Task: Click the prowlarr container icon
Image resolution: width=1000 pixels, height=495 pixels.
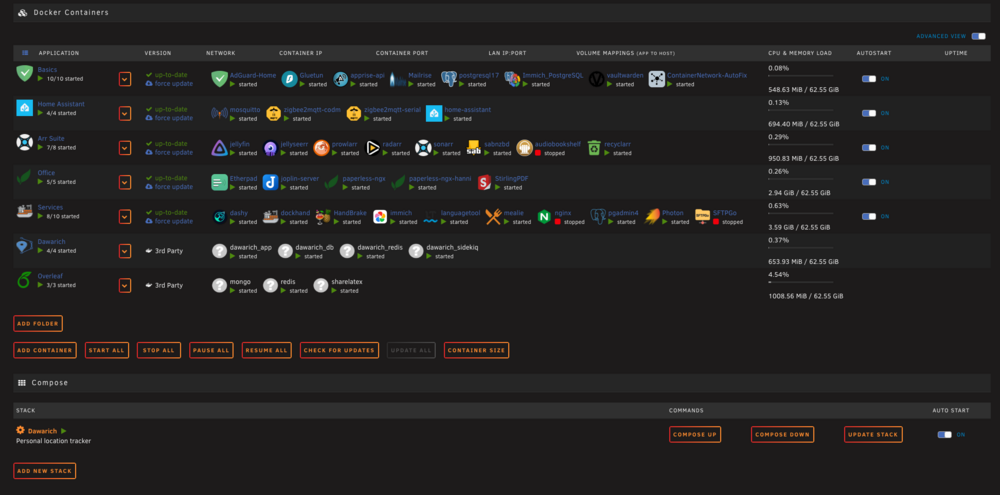Action: point(321,148)
